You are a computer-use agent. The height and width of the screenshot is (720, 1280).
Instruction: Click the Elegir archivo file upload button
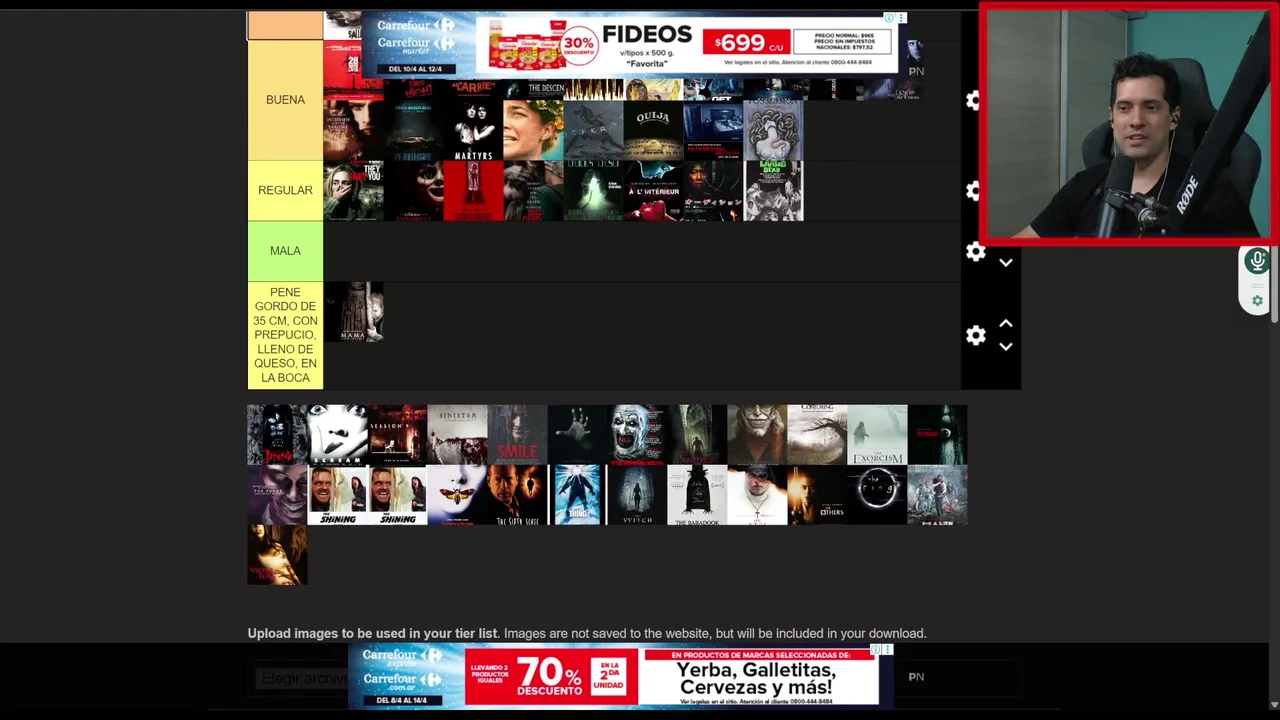[302, 678]
